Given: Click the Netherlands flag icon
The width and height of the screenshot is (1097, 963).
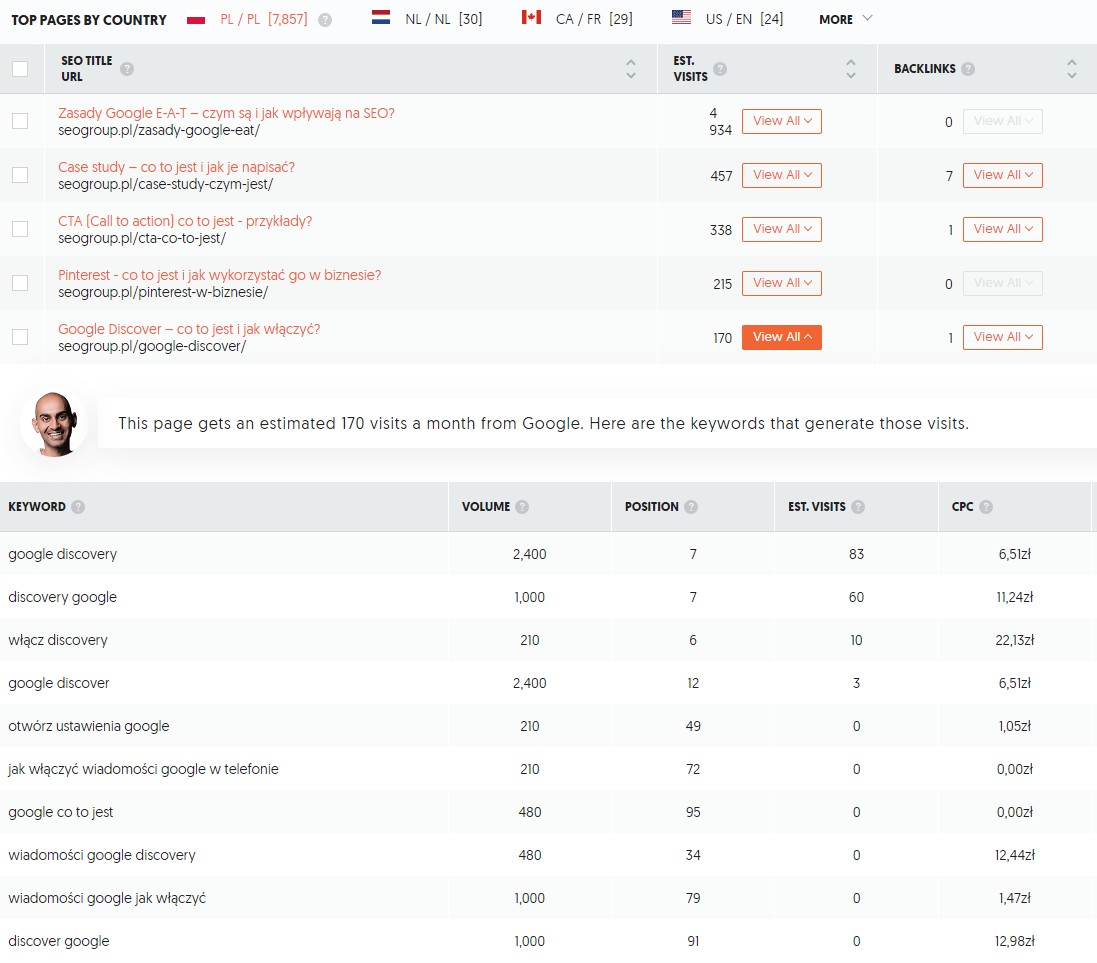Looking at the screenshot, I should tap(381, 17).
